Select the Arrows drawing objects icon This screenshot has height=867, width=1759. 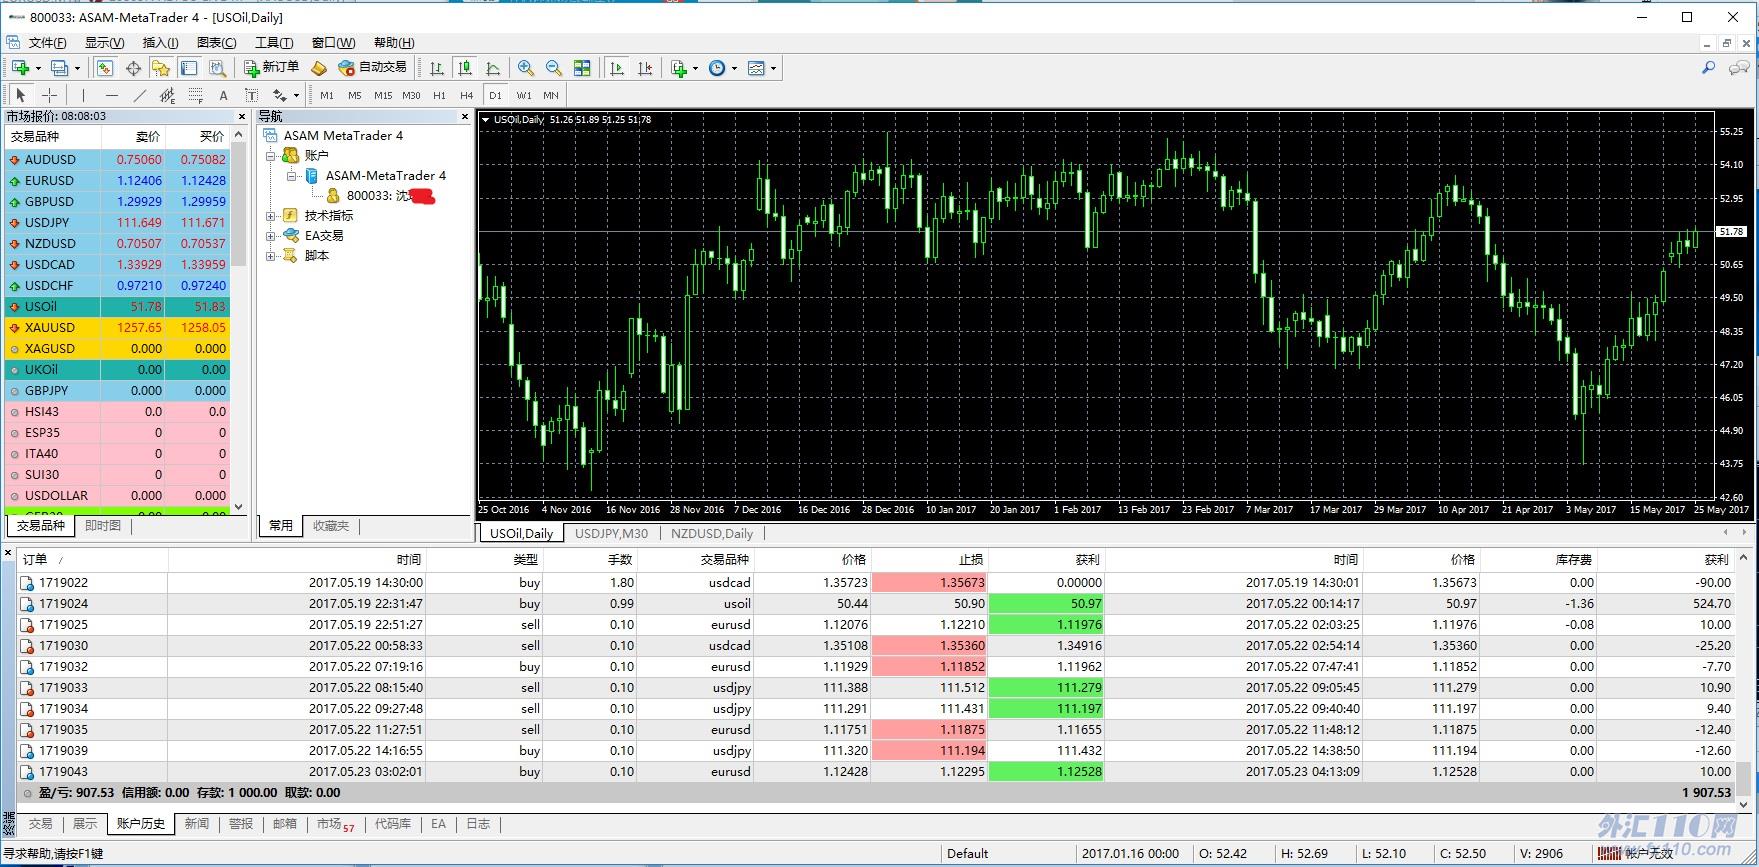[x=279, y=95]
